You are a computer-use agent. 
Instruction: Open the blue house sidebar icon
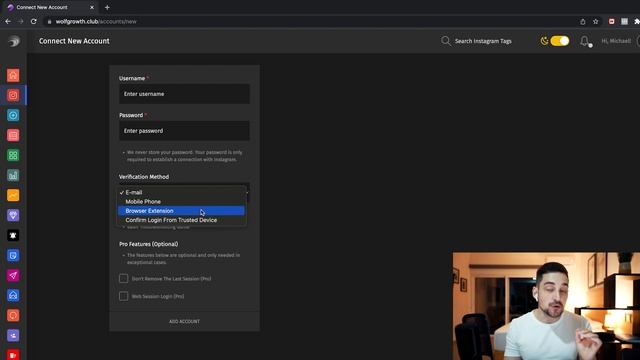[x=13, y=295]
